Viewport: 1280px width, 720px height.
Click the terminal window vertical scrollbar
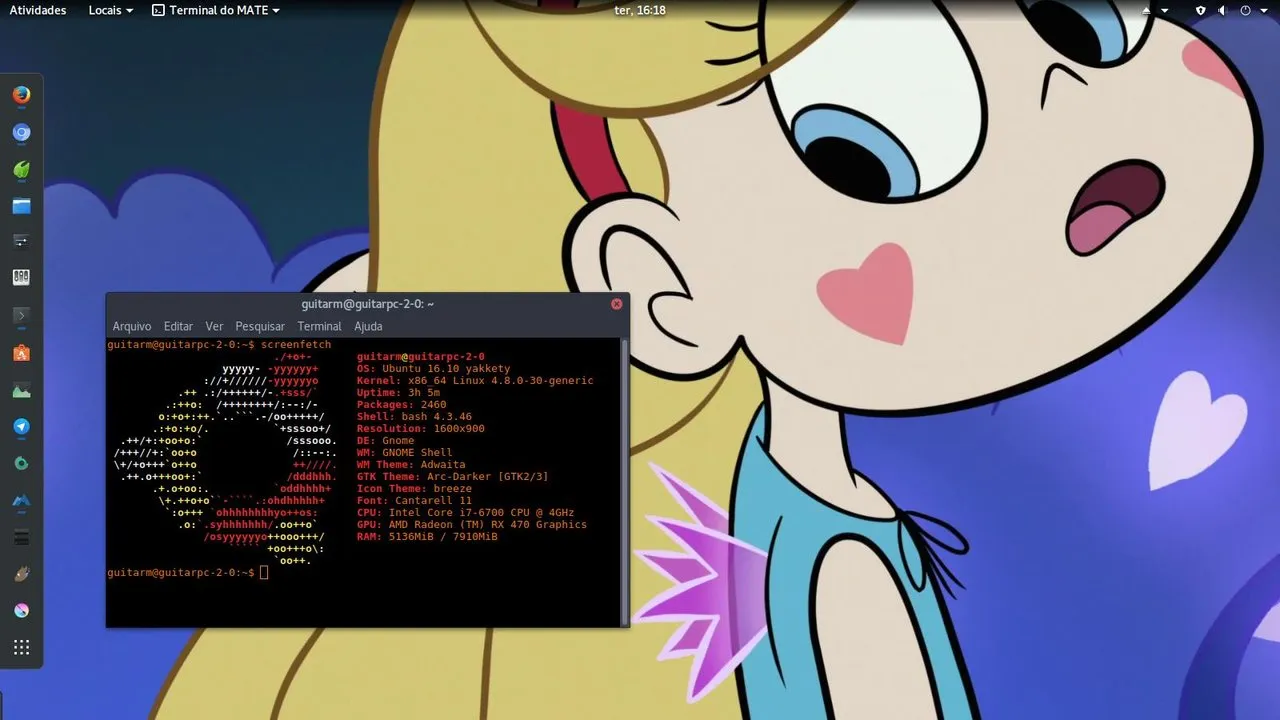point(626,481)
